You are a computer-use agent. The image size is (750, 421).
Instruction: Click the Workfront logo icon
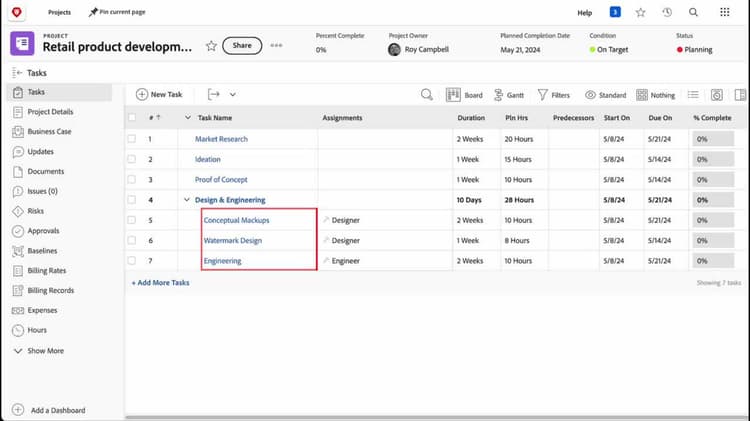click(17, 12)
